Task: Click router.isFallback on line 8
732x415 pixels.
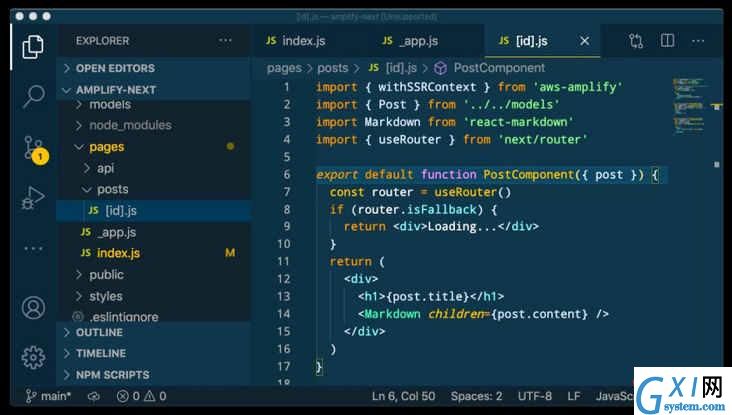Action: click(417, 210)
